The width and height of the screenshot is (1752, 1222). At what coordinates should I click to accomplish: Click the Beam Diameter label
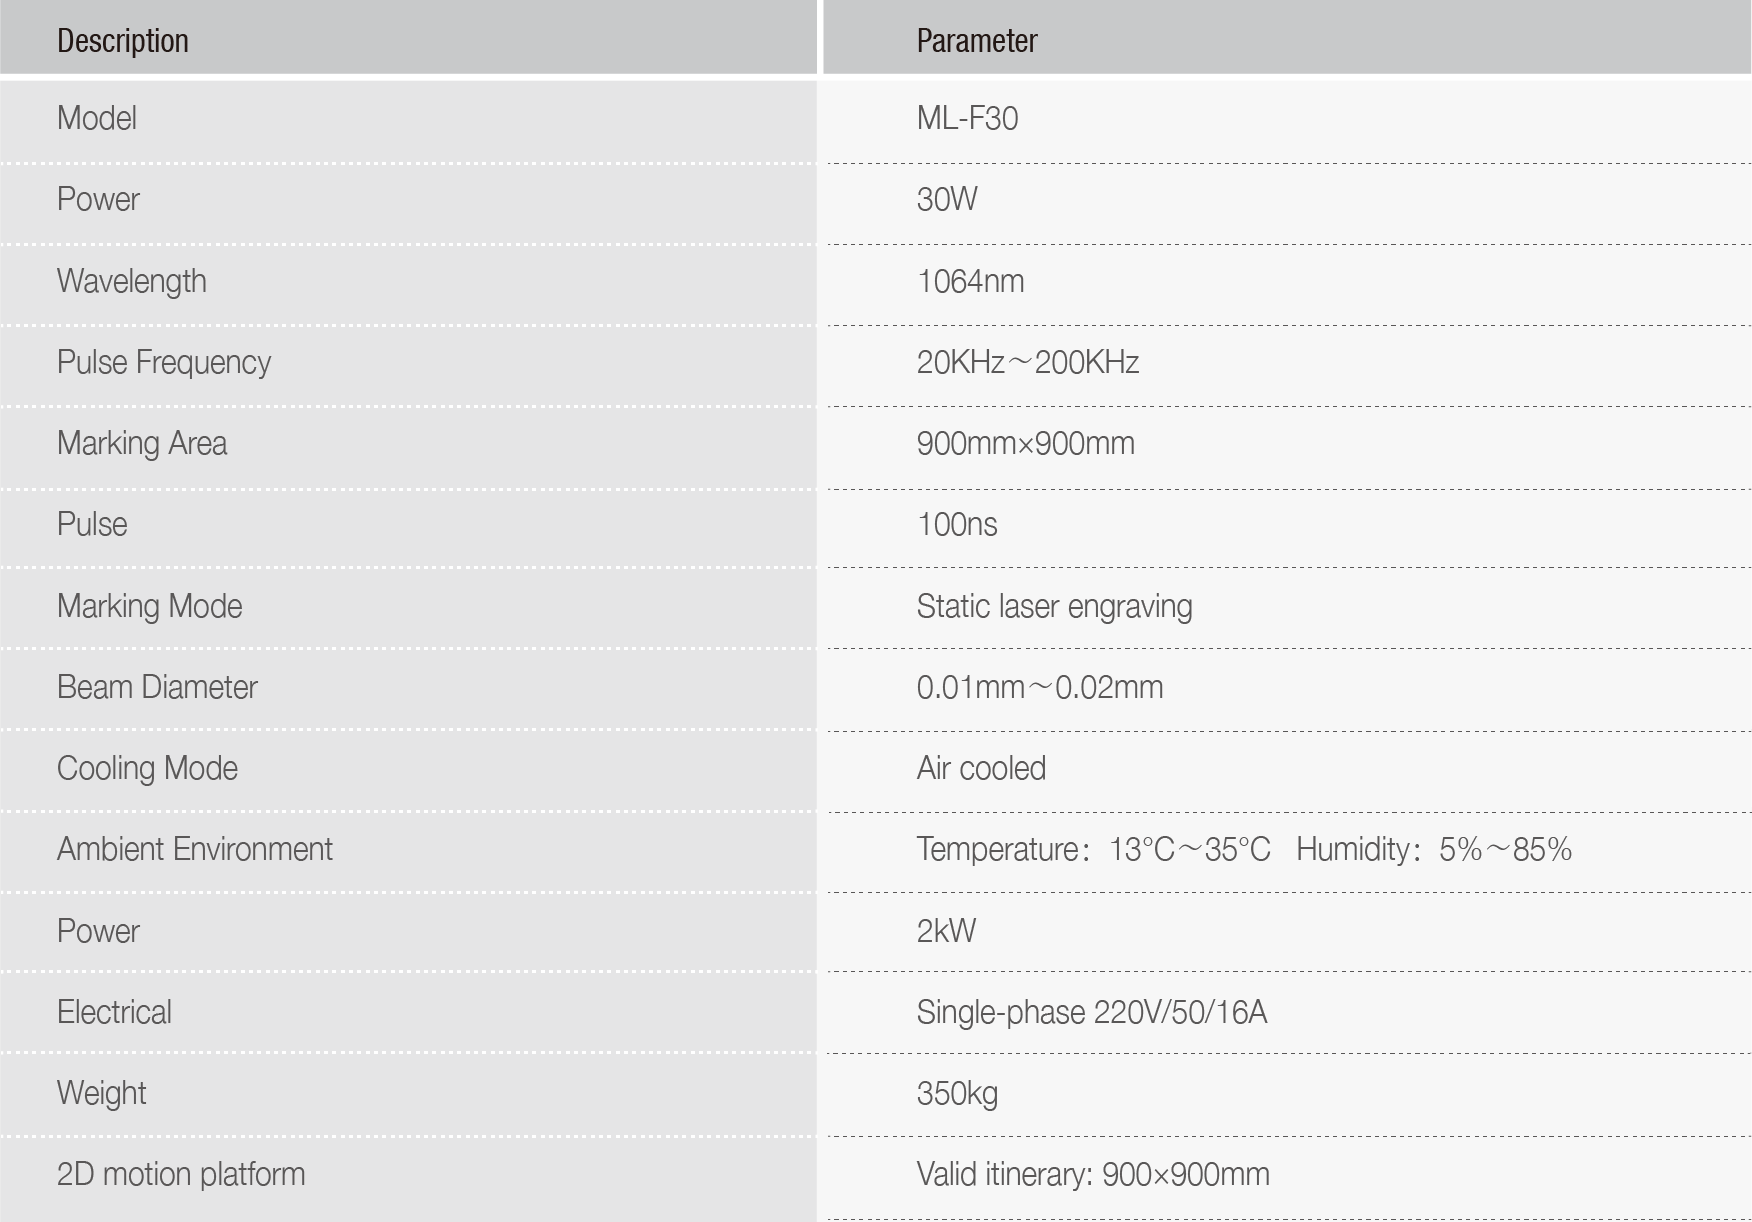pyautogui.click(x=157, y=687)
